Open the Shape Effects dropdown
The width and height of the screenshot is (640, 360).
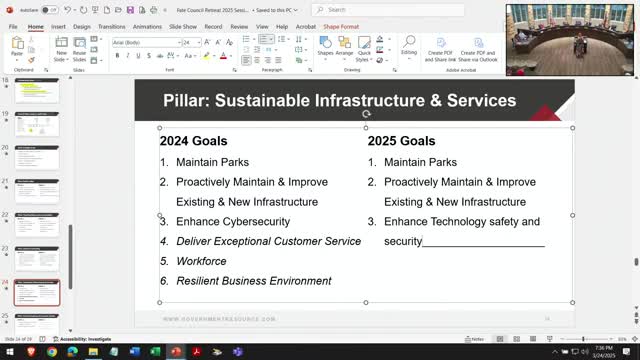pyautogui.click(x=382, y=60)
